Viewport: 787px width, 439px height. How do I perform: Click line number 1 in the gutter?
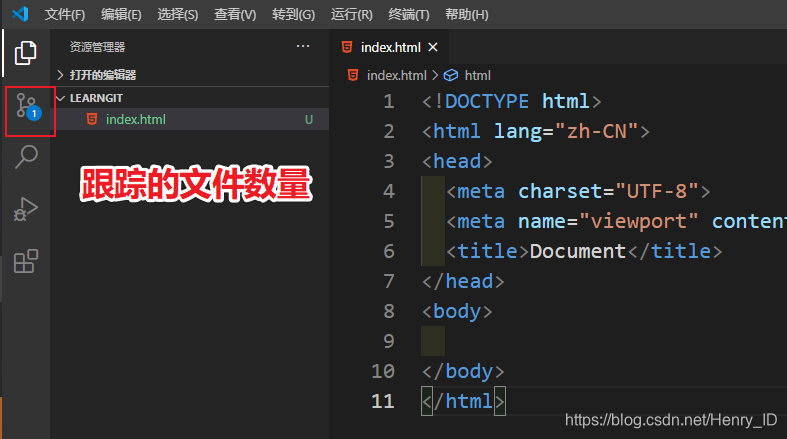coord(388,101)
